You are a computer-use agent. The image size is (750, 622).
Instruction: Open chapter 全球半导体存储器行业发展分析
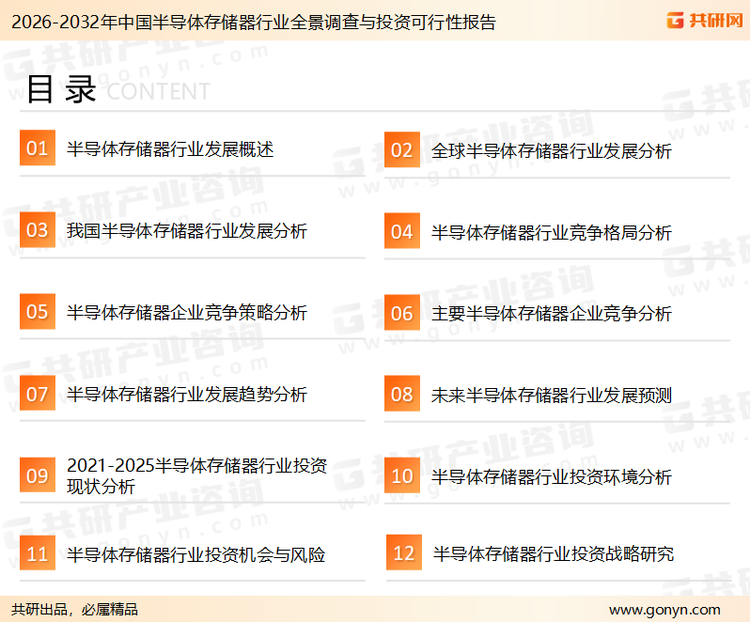[x=551, y=151]
